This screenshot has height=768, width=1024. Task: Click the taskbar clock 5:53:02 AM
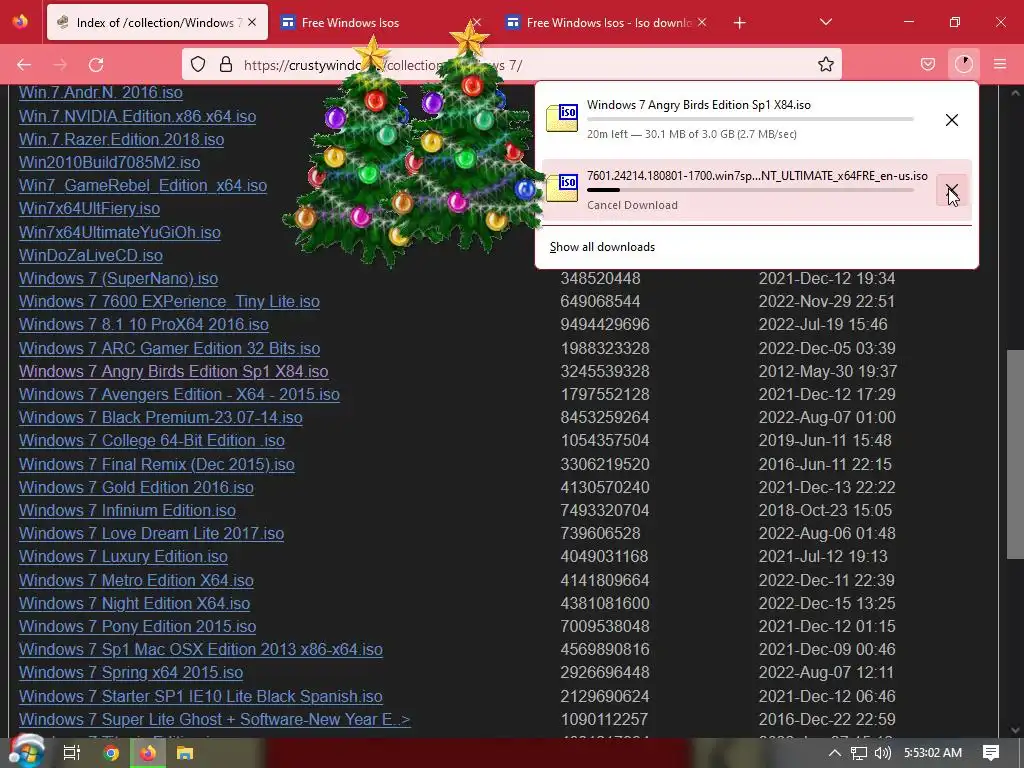coord(933,753)
